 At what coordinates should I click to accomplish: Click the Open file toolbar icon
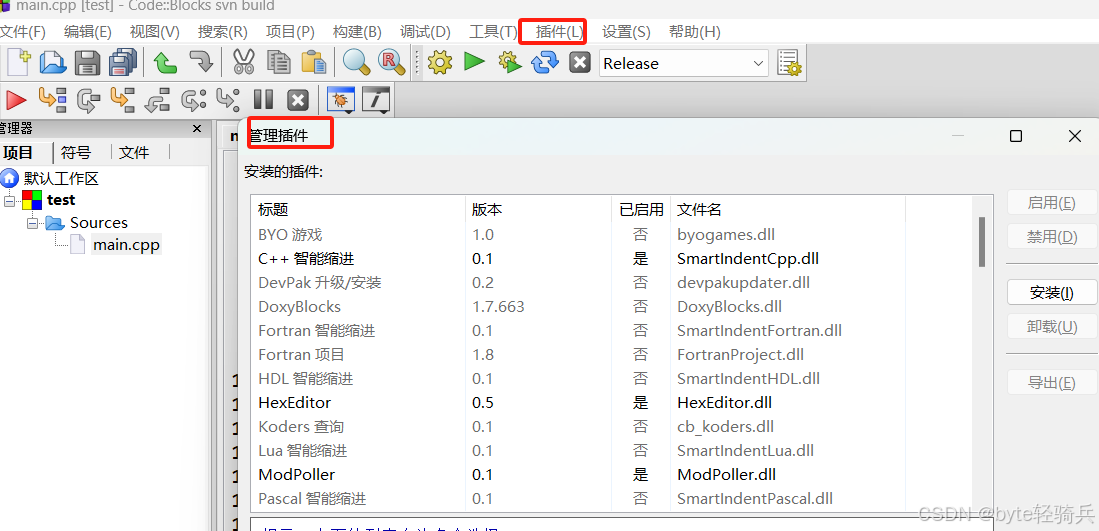click(x=53, y=63)
